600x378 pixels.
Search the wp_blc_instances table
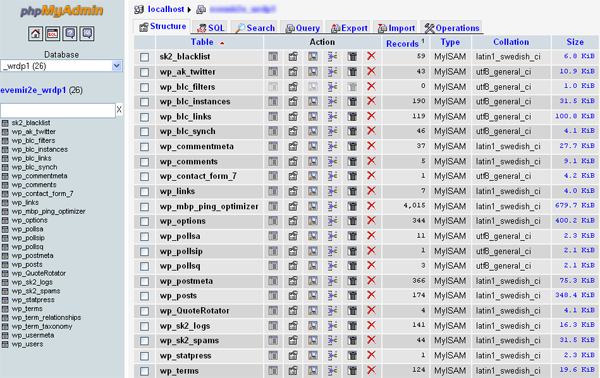[313, 101]
